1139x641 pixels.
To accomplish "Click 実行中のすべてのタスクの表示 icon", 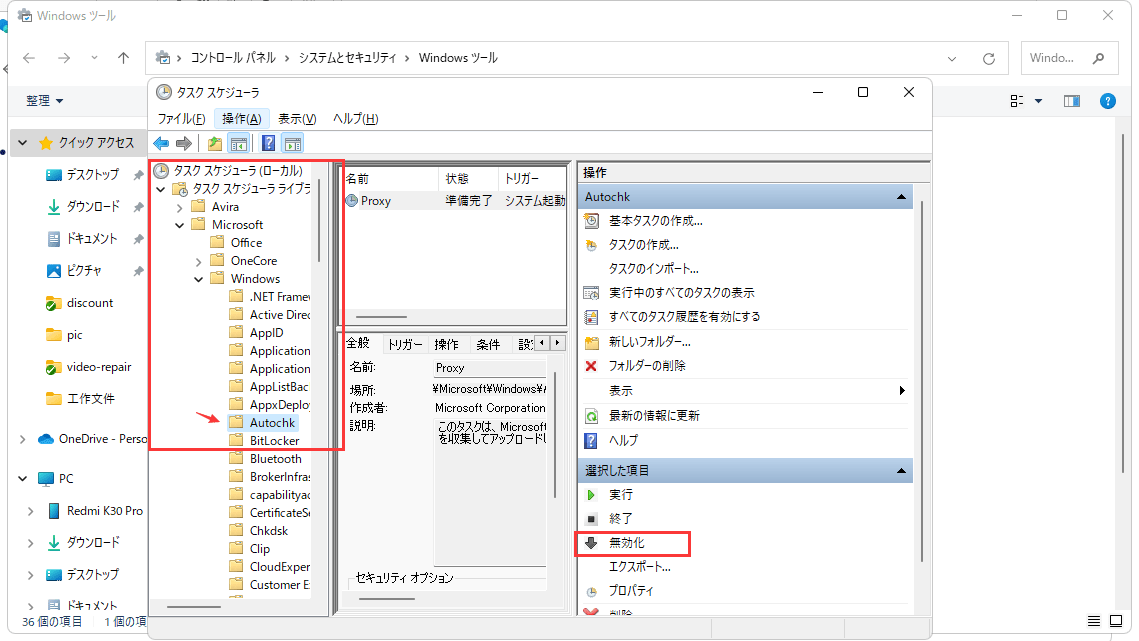I will [x=589, y=291].
